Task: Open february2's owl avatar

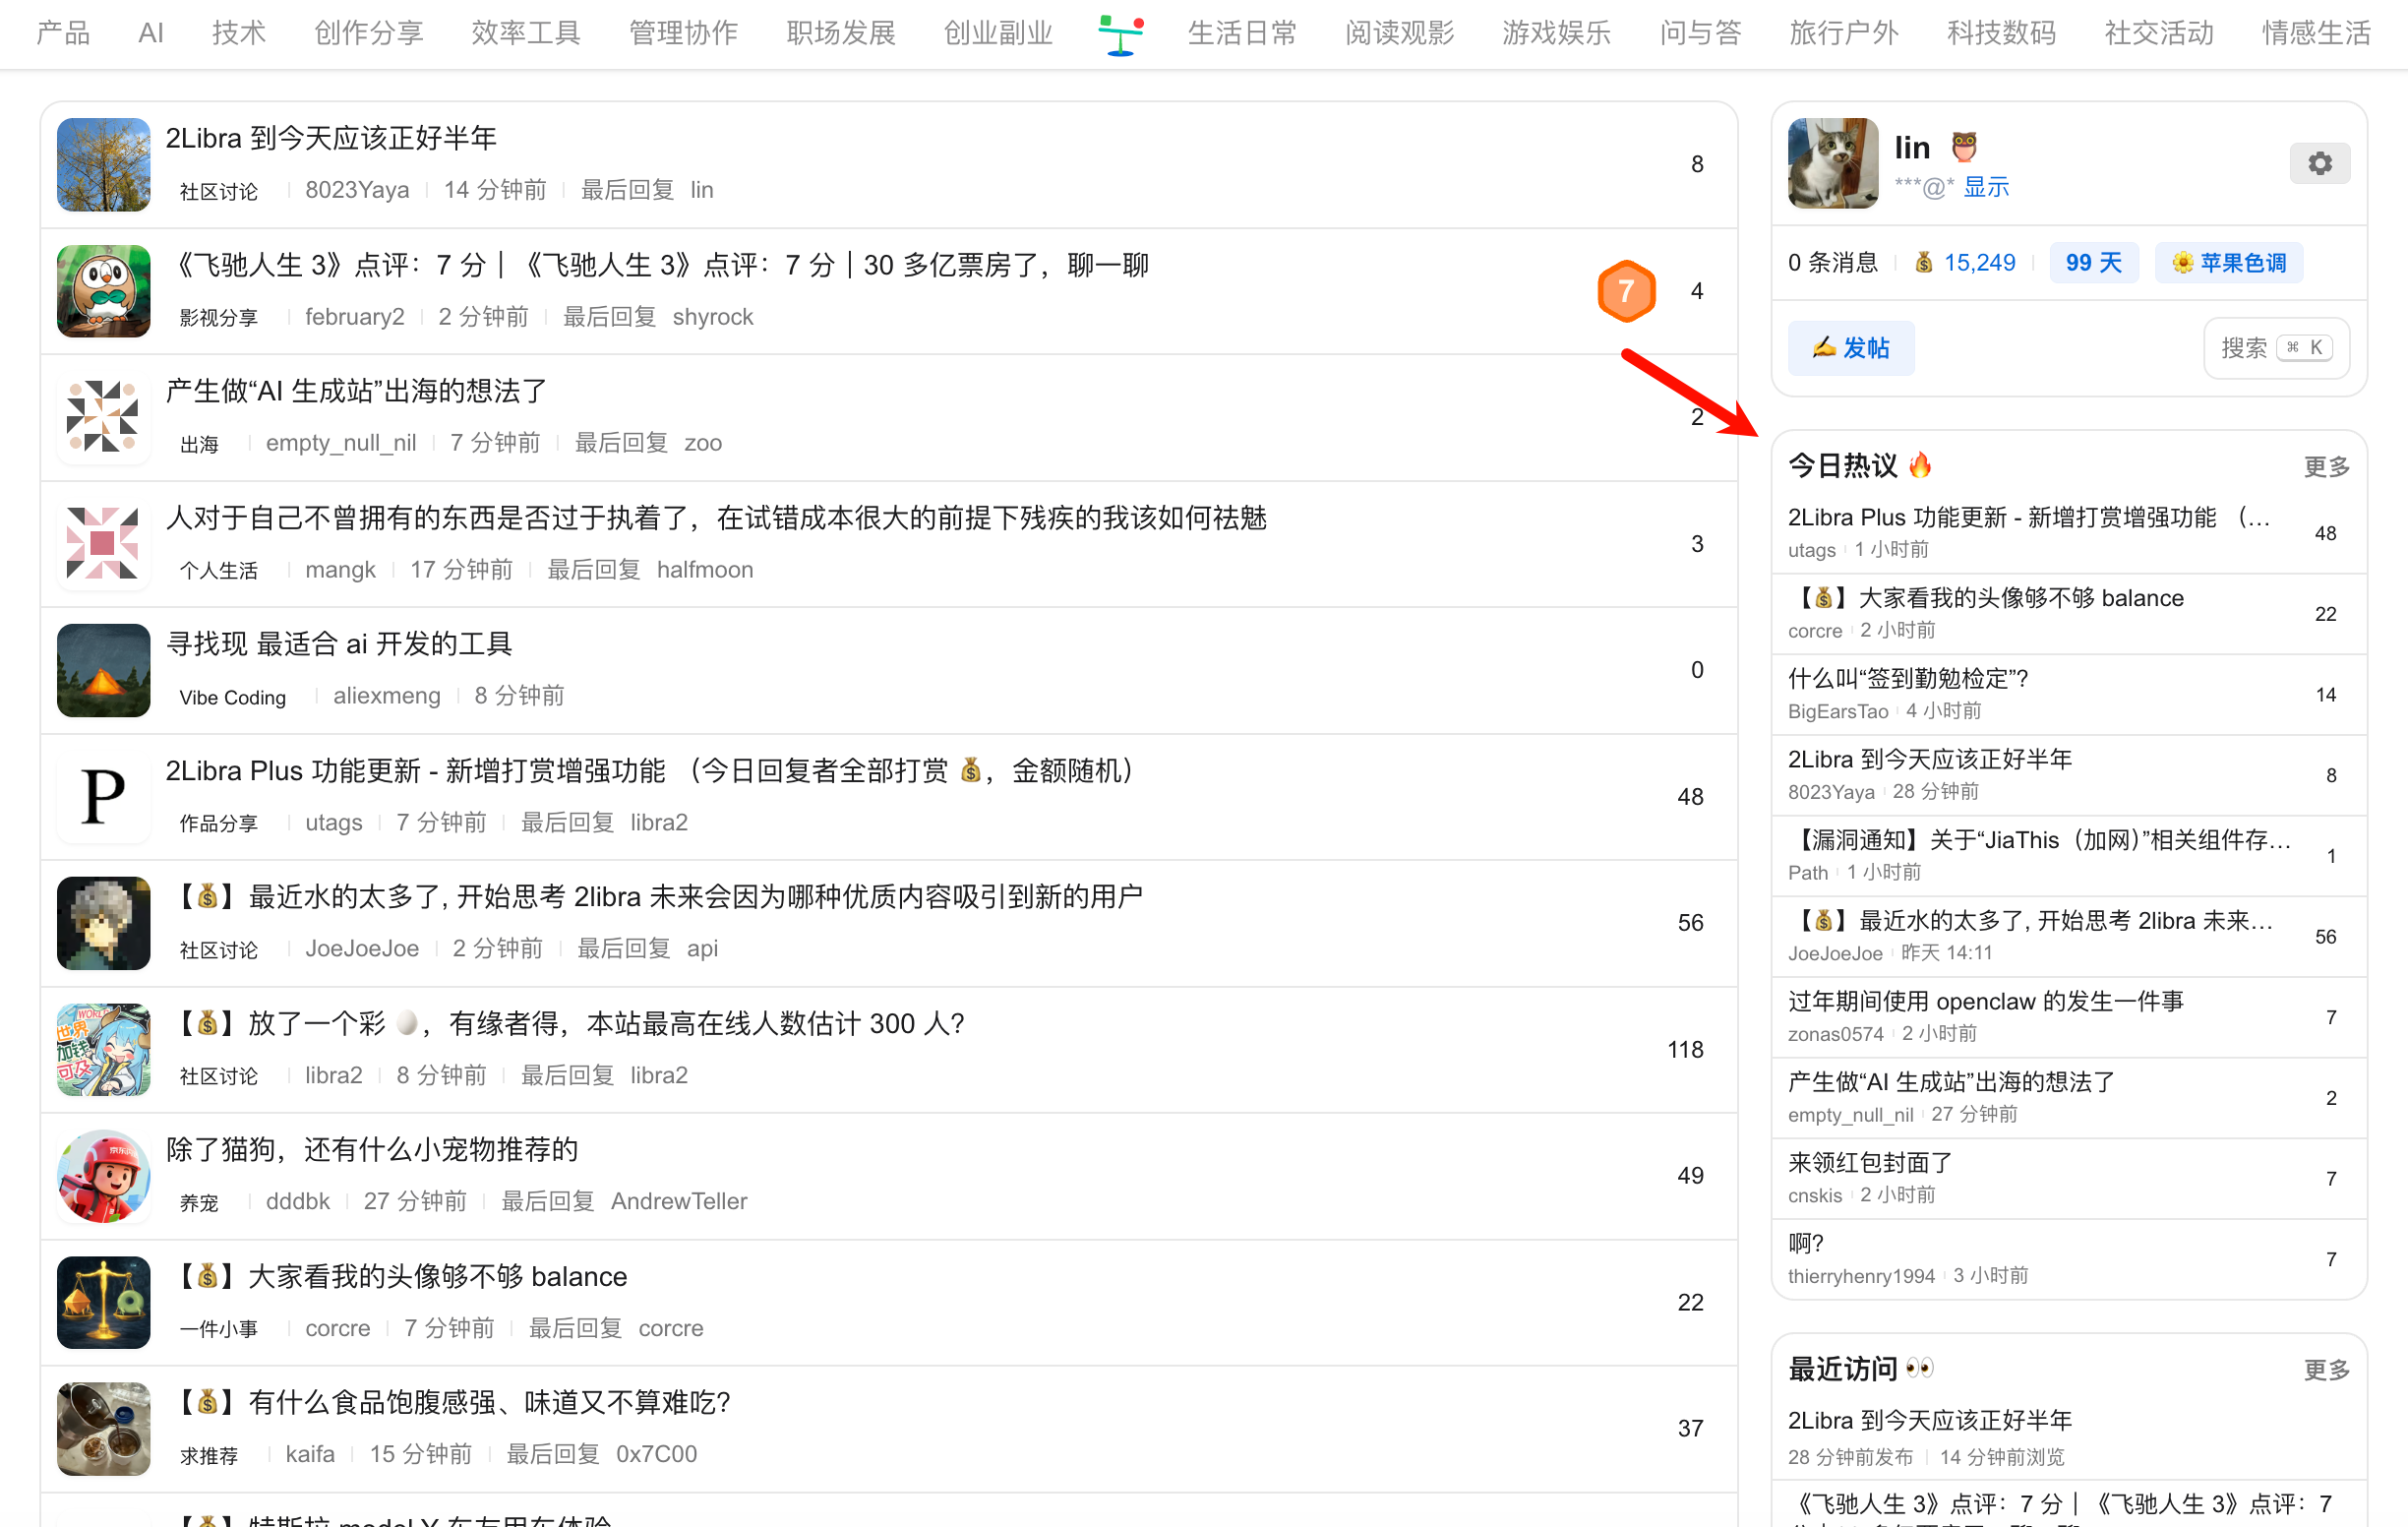Action: [x=103, y=291]
